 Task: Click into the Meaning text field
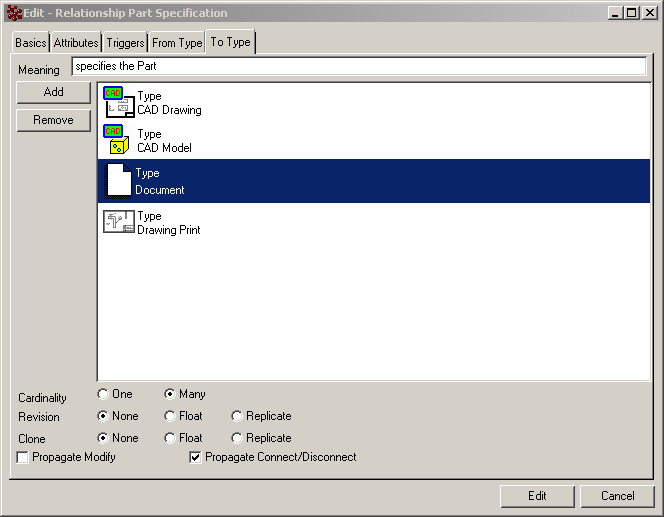pyautogui.click(x=359, y=66)
